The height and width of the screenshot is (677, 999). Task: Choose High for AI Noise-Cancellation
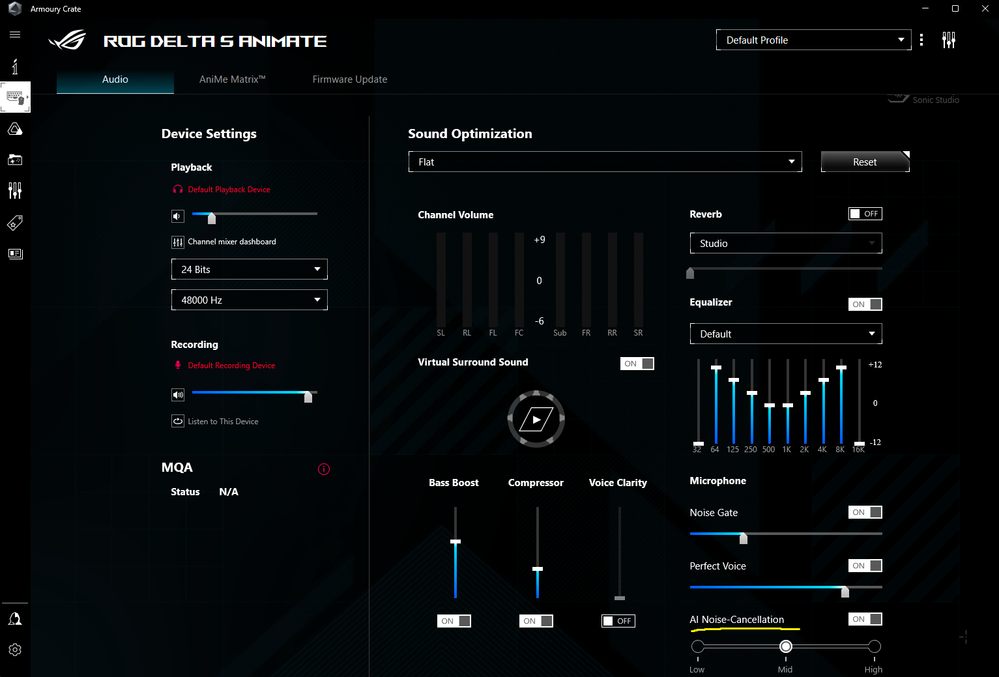[x=874, y=646]
